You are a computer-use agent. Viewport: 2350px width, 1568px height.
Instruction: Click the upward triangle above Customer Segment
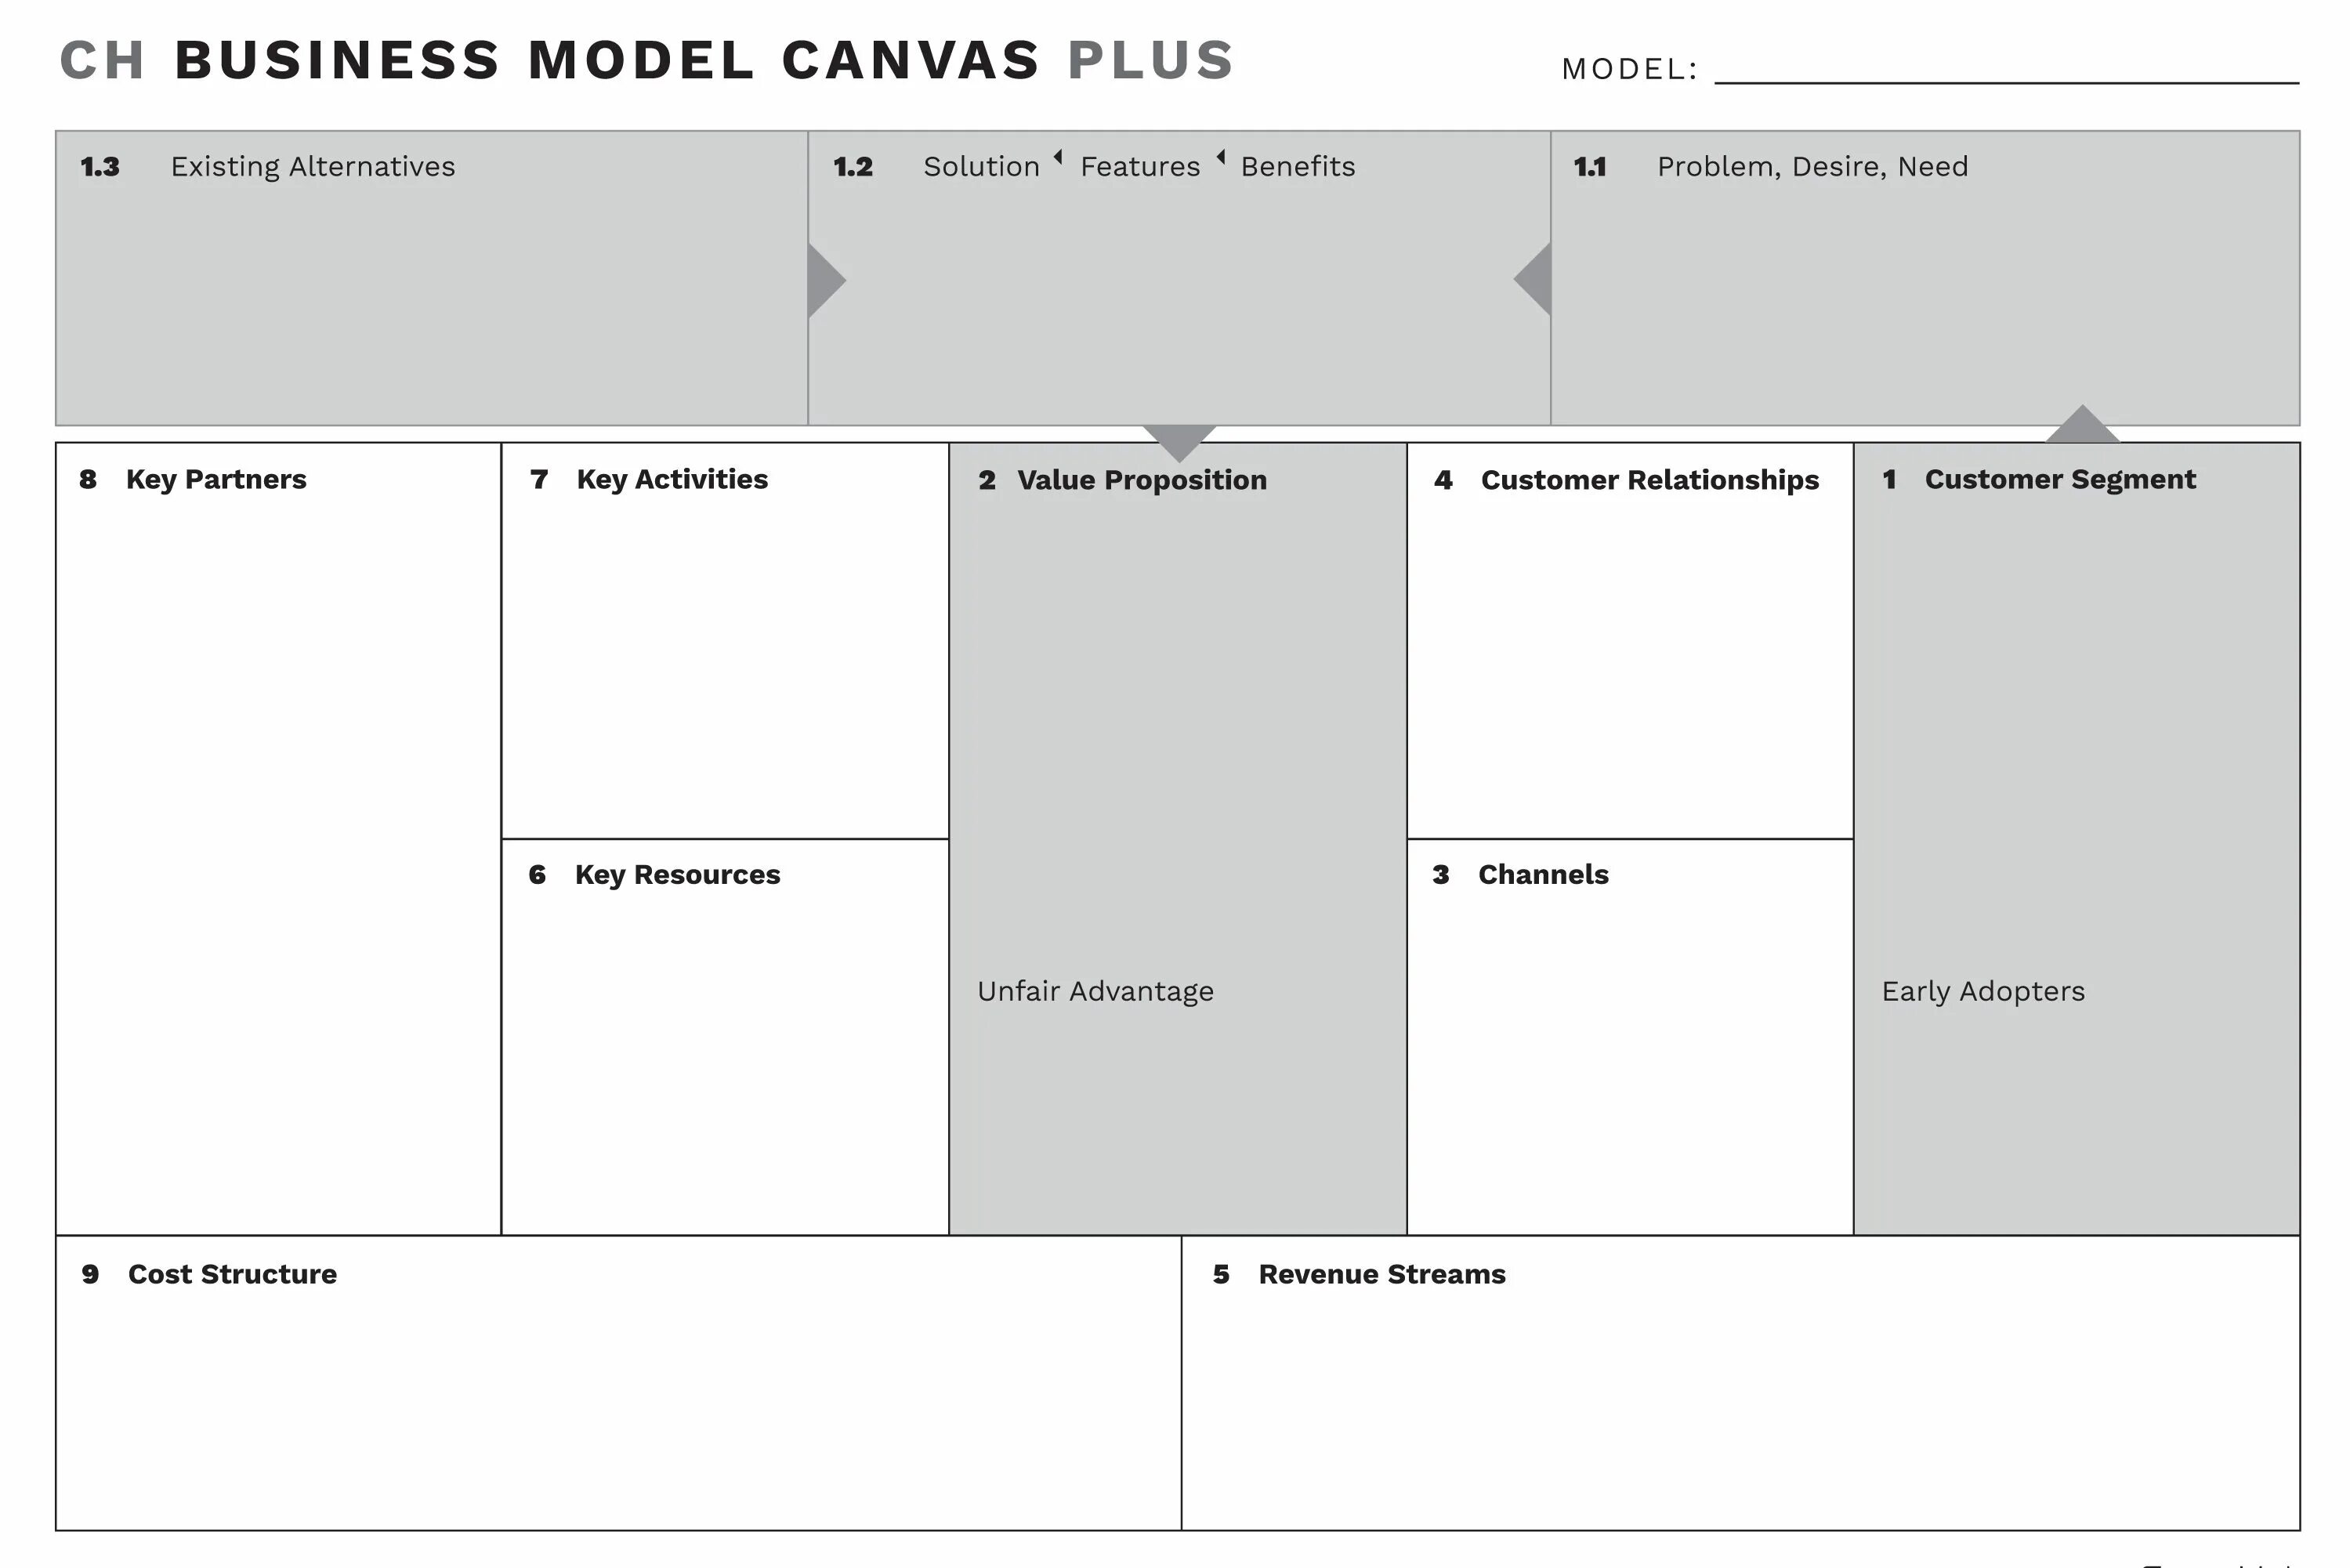click(2082, 424)
